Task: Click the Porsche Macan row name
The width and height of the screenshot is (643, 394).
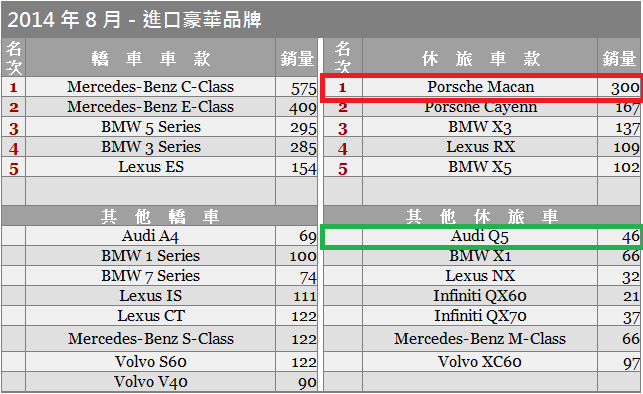Action: click(480, 87)
